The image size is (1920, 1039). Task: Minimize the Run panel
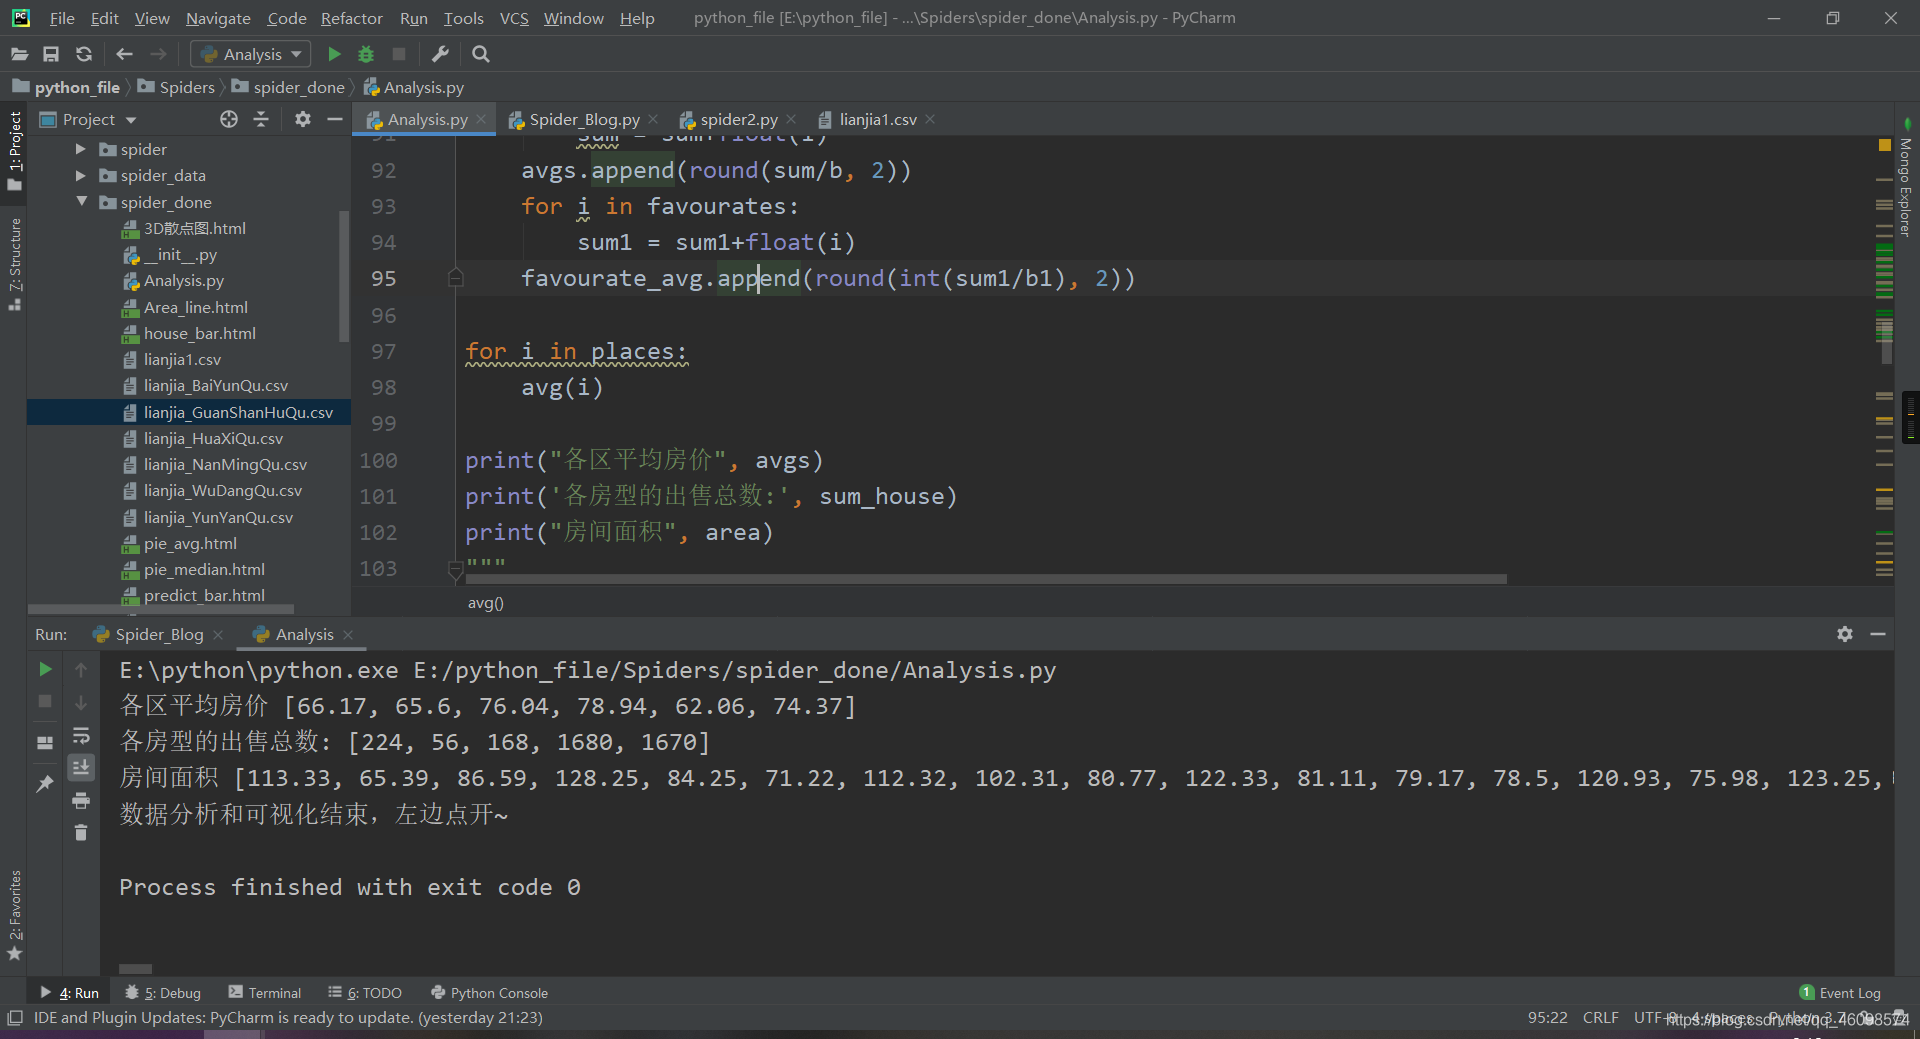(1878, 634)
